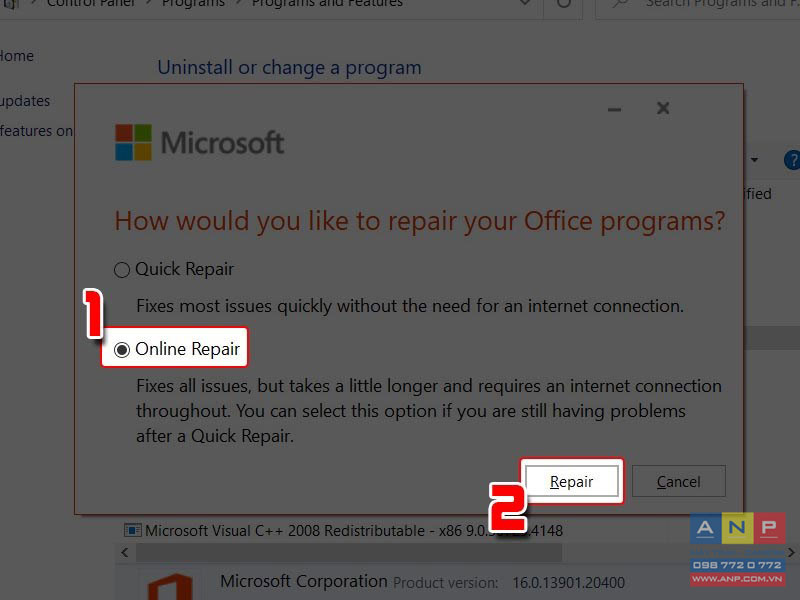Open Programs and Features in the breadcrumb
The image size is (800, 600).
pos(327,4)
